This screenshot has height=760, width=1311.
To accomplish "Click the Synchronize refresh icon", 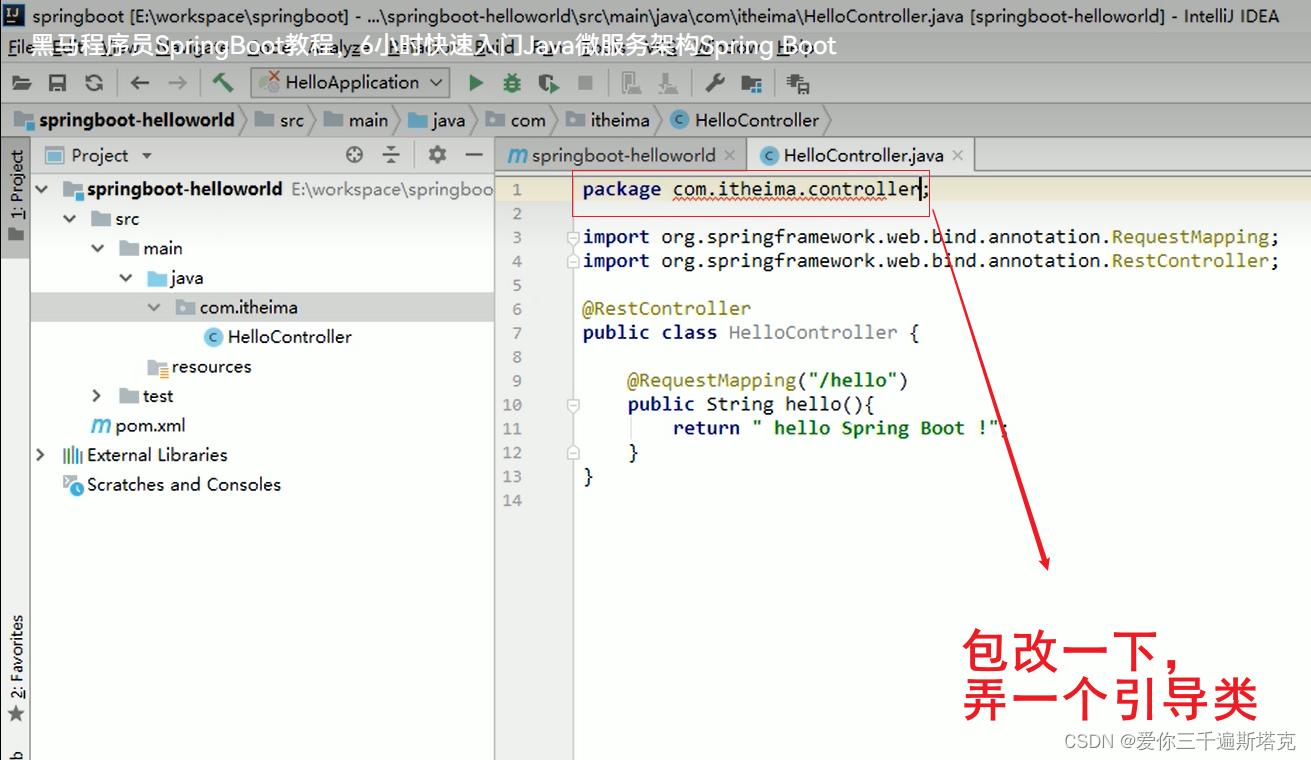I will click(x=93, y=83).
